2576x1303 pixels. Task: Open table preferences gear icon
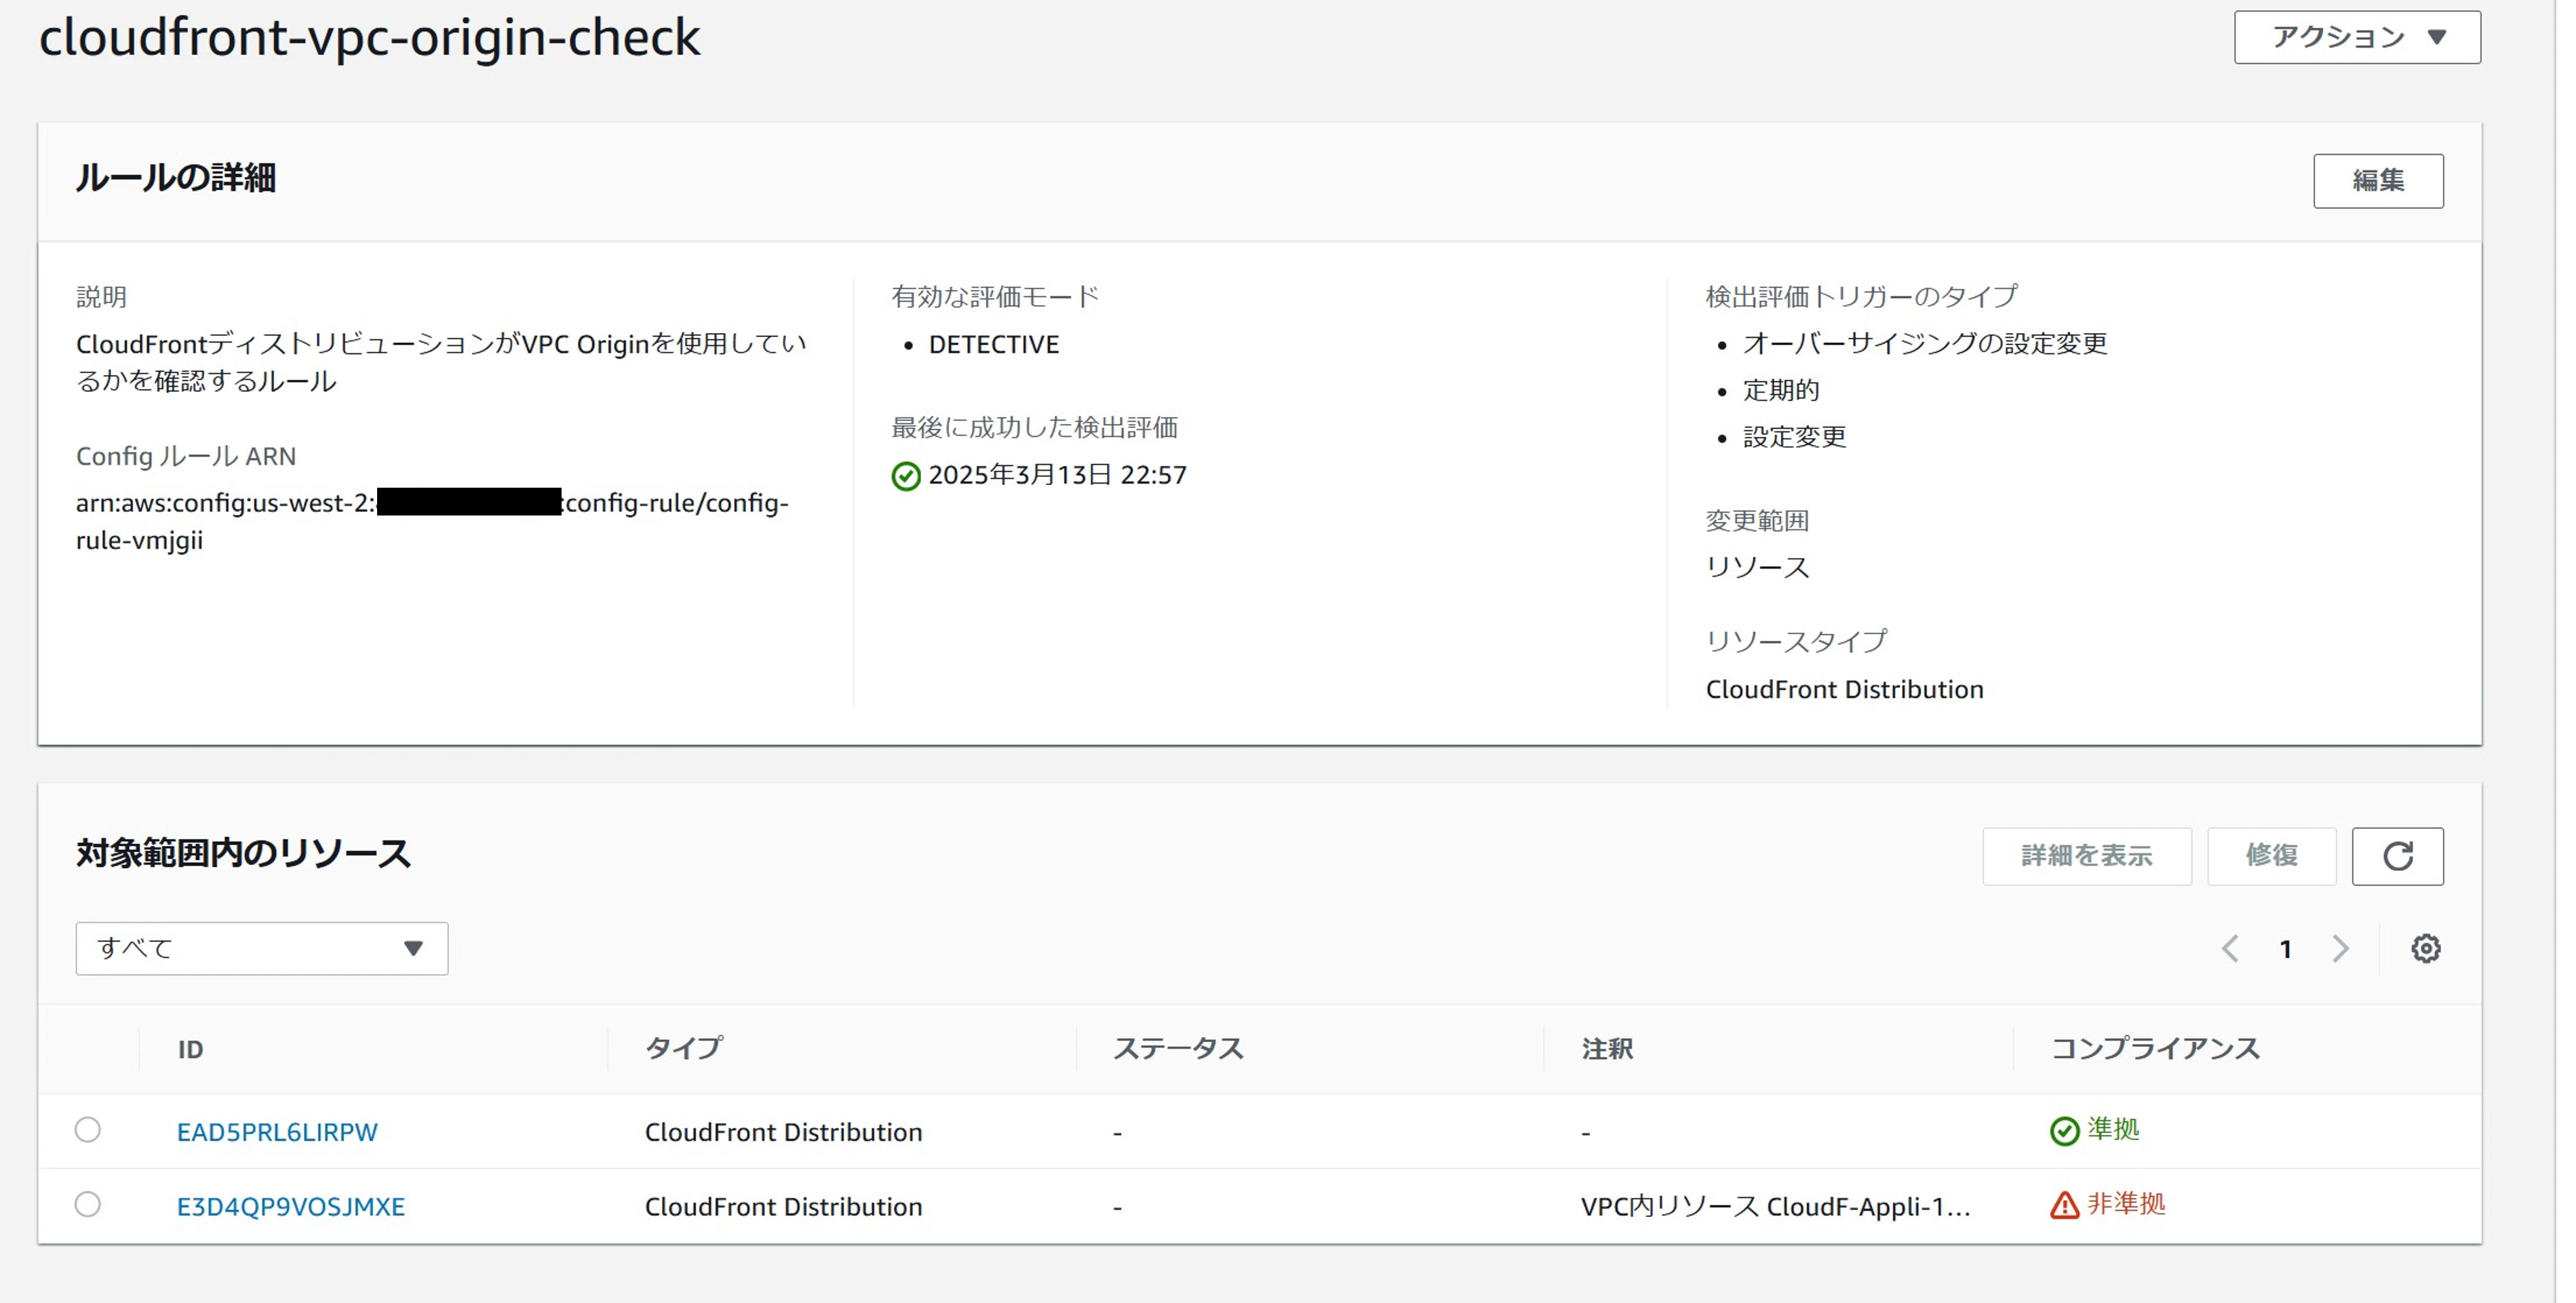click(x=2425, y=949)
